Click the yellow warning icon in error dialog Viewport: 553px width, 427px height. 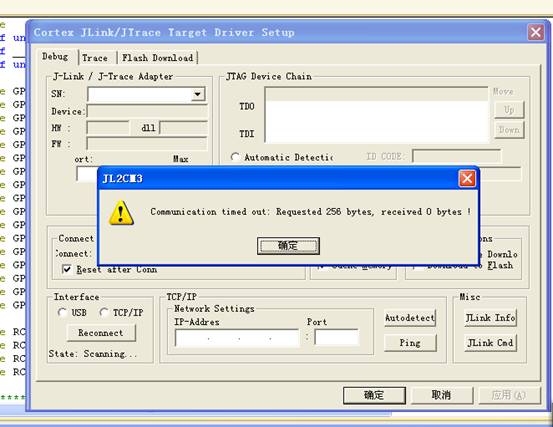121,213
